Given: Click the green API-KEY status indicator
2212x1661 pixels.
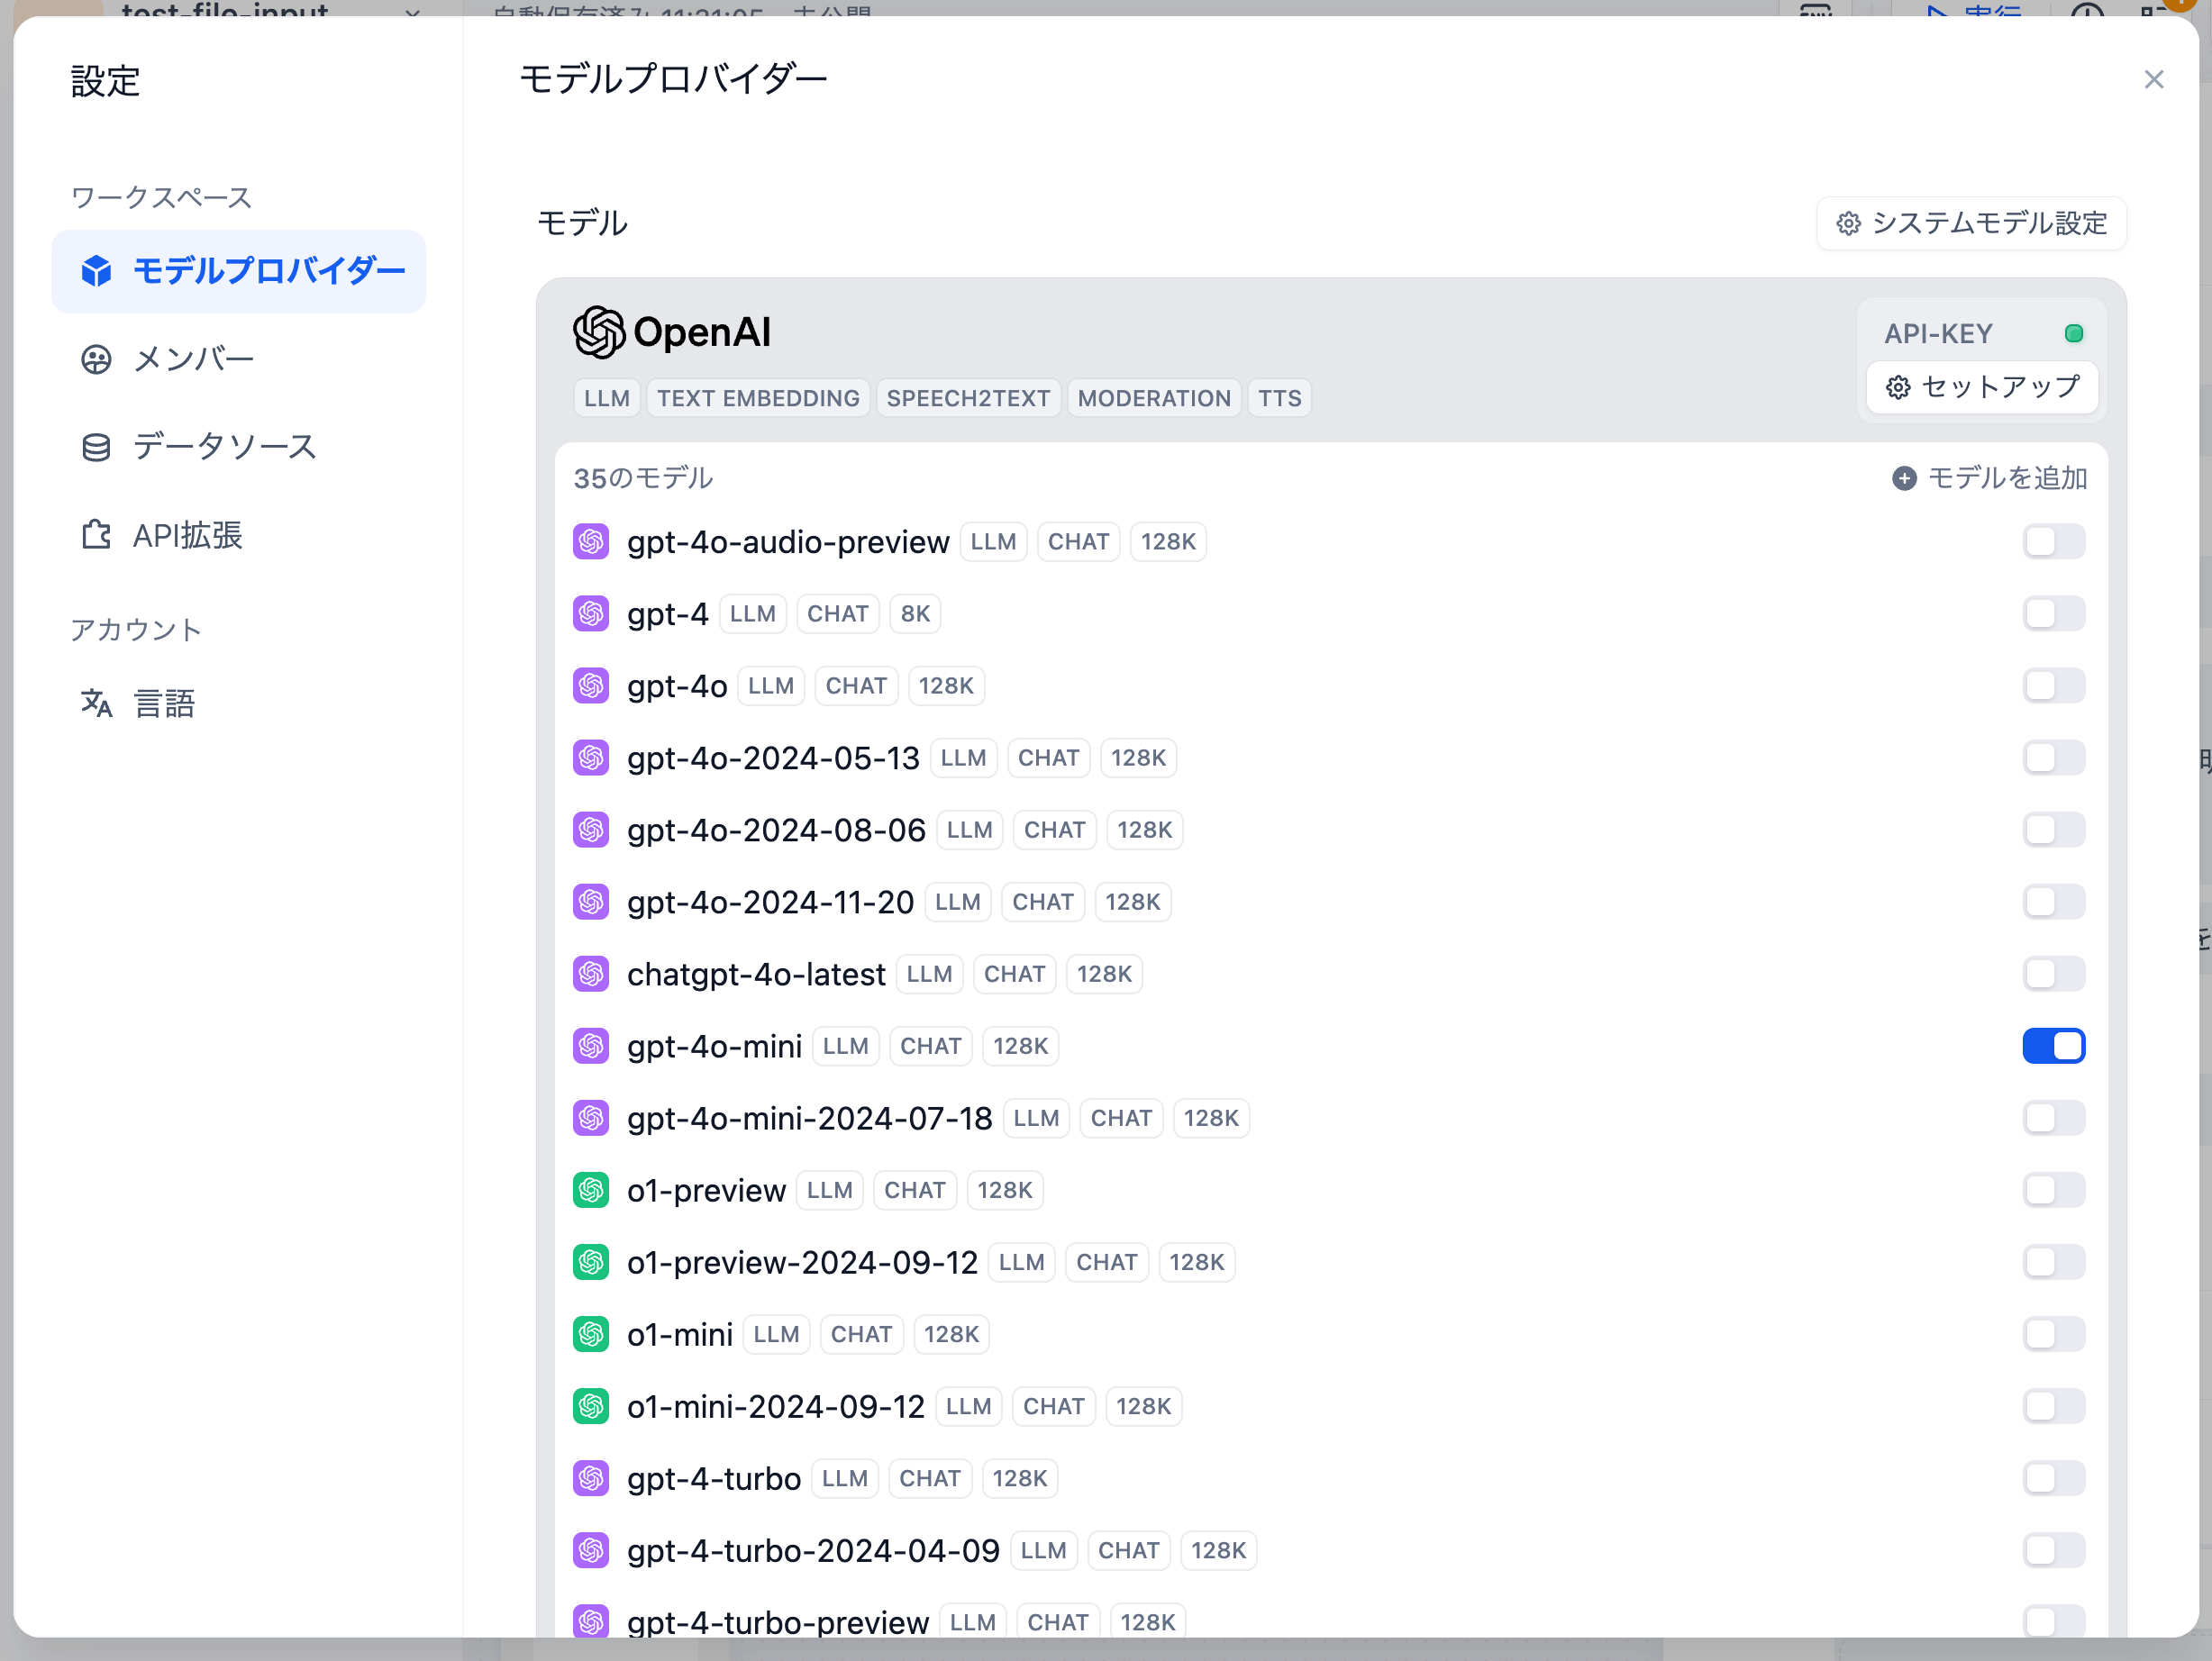Looking at the screenshot, I should coord(2073,333).
